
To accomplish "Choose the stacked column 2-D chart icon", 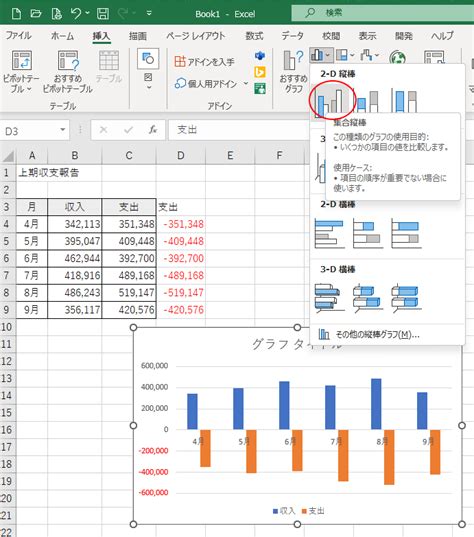I will click(368, 101).
